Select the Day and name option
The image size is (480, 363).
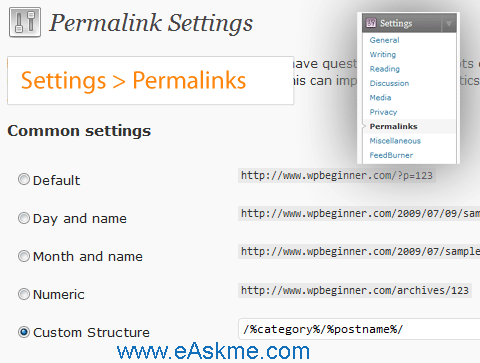[x=24, y=218]
